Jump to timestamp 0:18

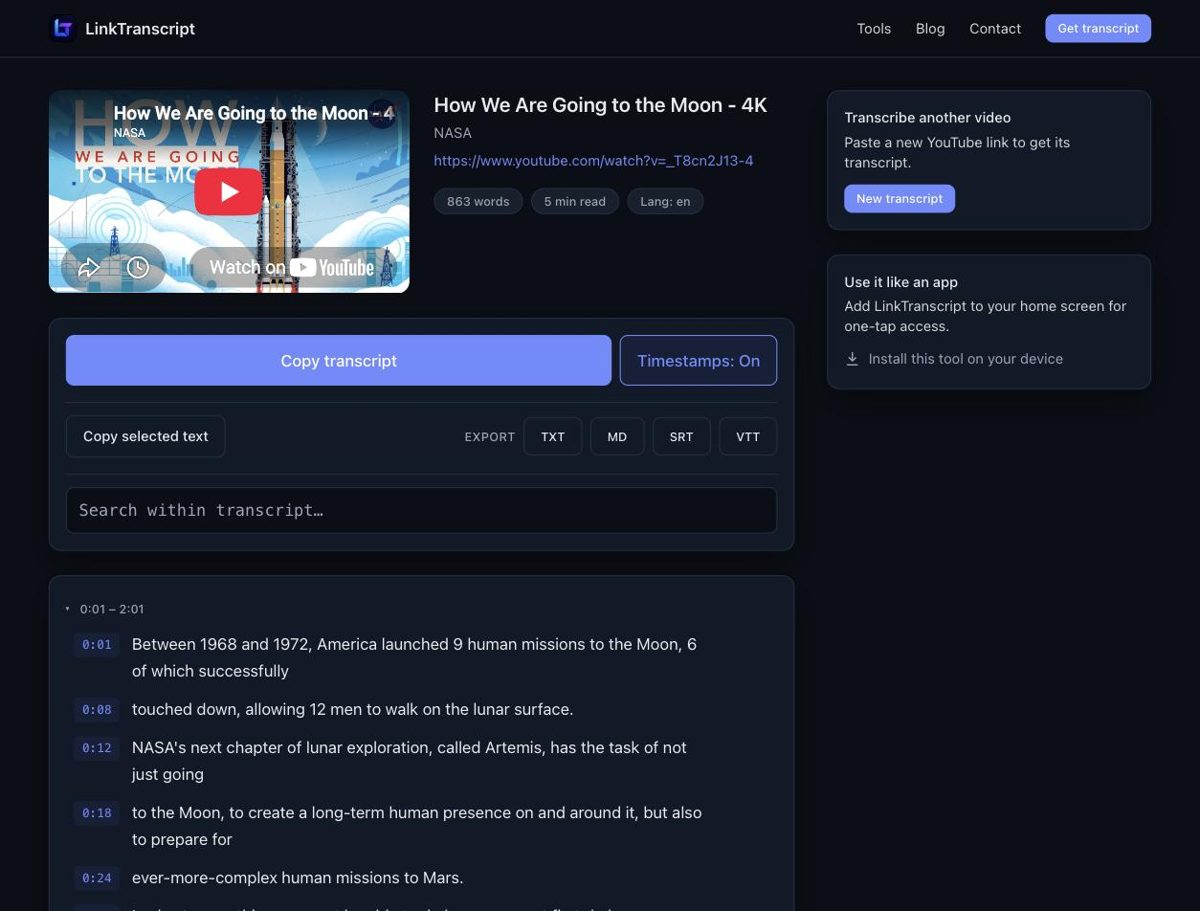pos(97,813)
